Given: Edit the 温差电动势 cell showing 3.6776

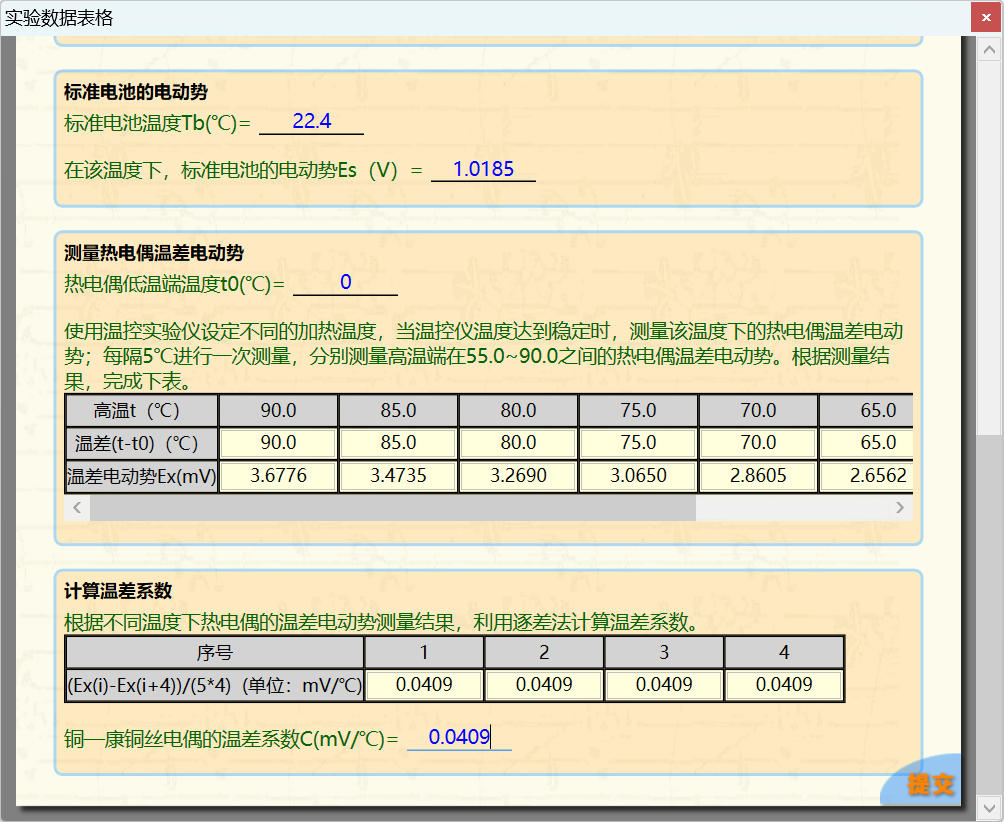Looking at the screenshot, I should [x=278, y=477].
